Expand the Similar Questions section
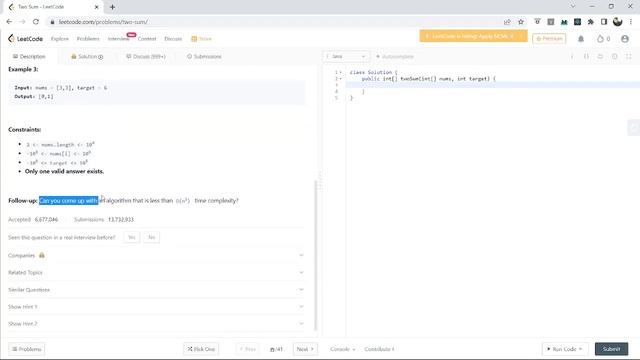 [155, 289]
